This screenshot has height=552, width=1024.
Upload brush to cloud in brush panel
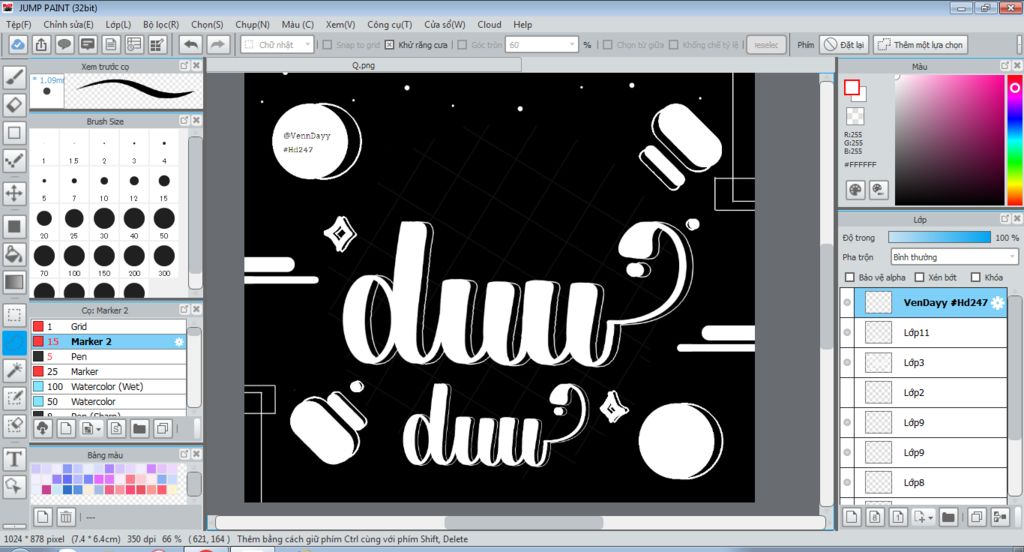42,429
